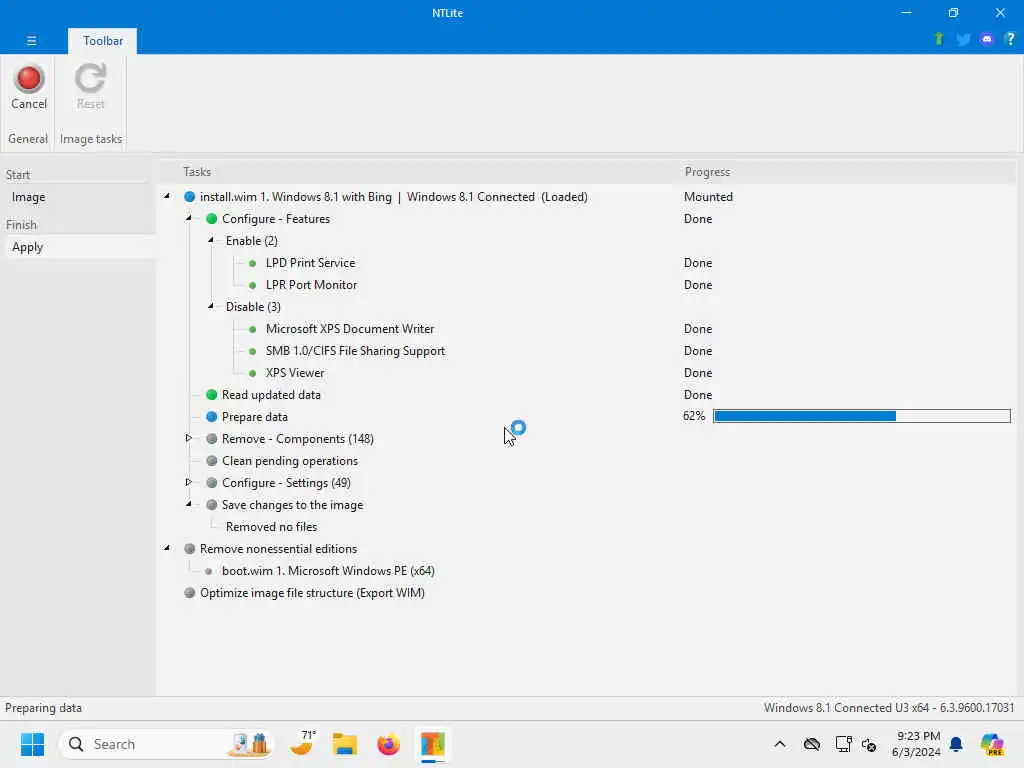The width and height of the screenshot is (1024, 768).
Task: Select XPS Viewer row
Action: [295, 373]
